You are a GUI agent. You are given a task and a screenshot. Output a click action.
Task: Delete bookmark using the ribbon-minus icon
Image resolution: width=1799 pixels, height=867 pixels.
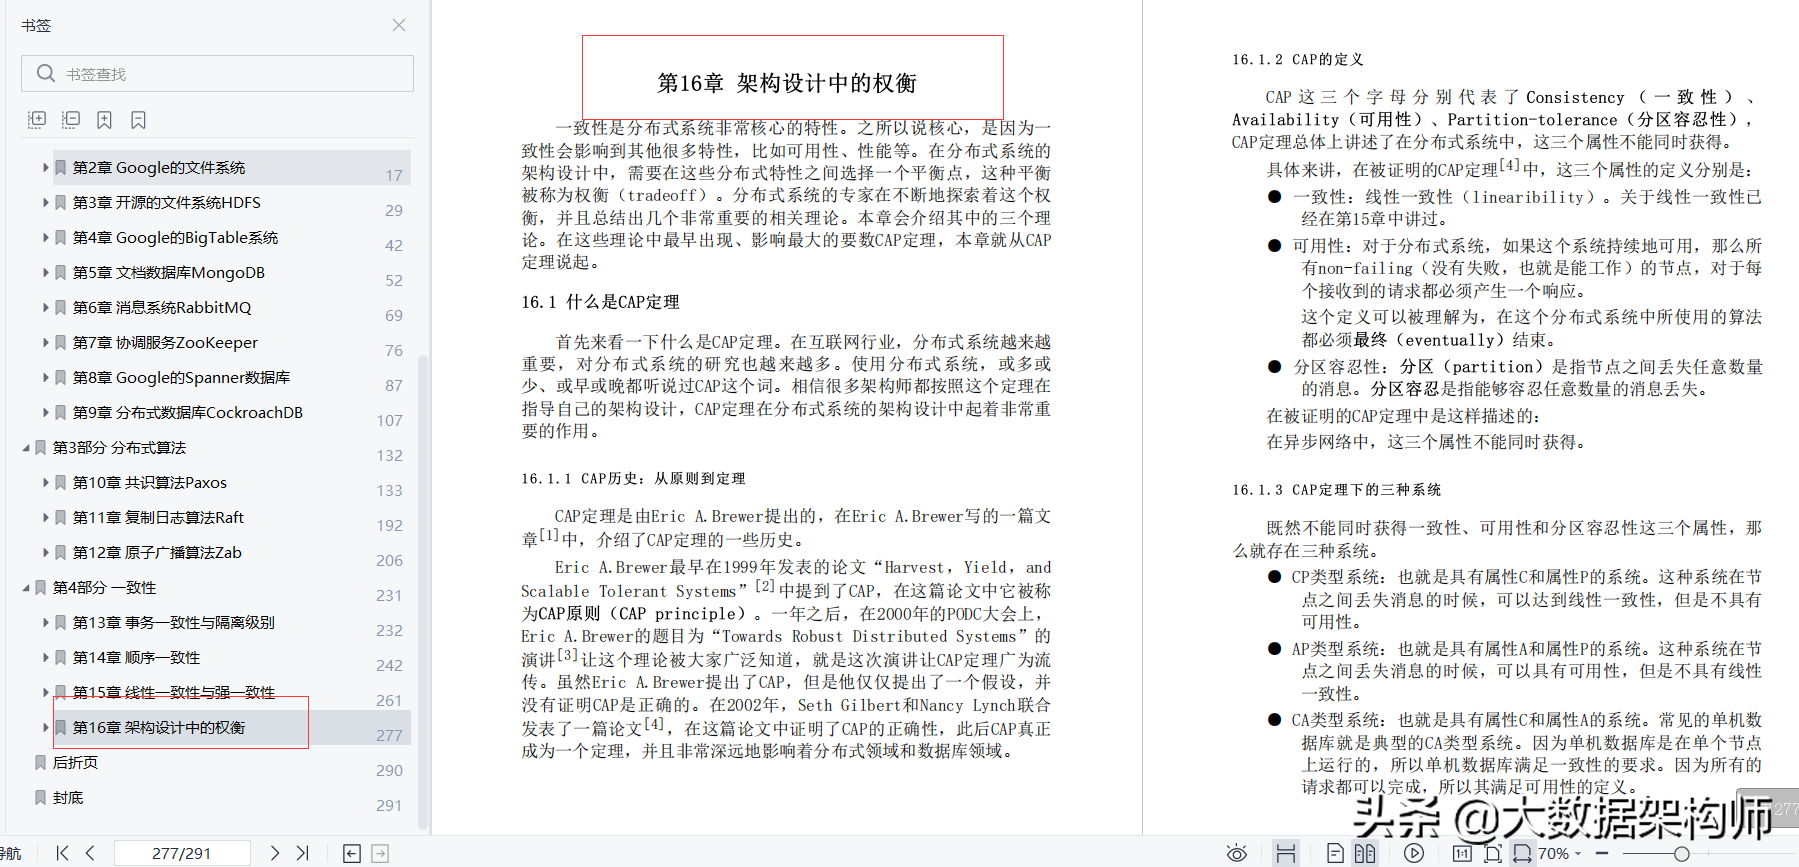pyautogui.click(x=139, y=120)
